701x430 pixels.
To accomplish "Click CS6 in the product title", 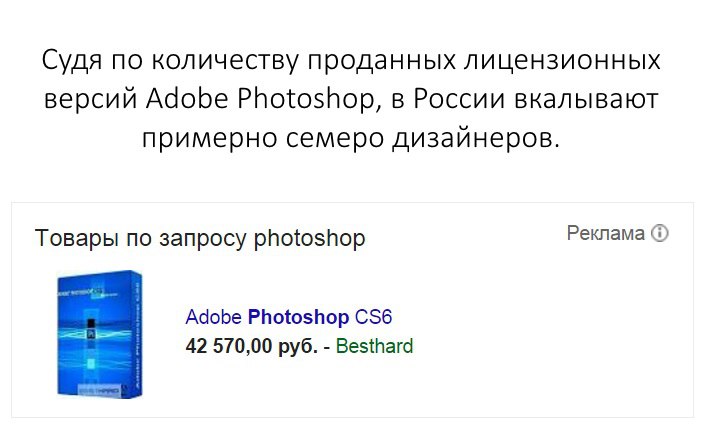I will pyautogui.click(x=374, y=318).
